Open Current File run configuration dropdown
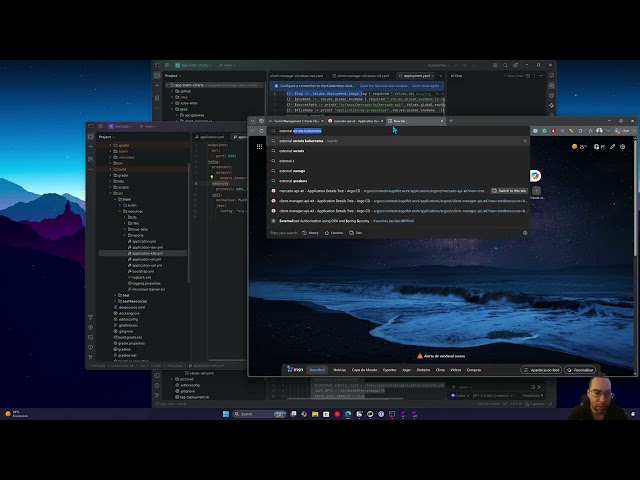Screen dimensions: 640x480 pos(438,65)
